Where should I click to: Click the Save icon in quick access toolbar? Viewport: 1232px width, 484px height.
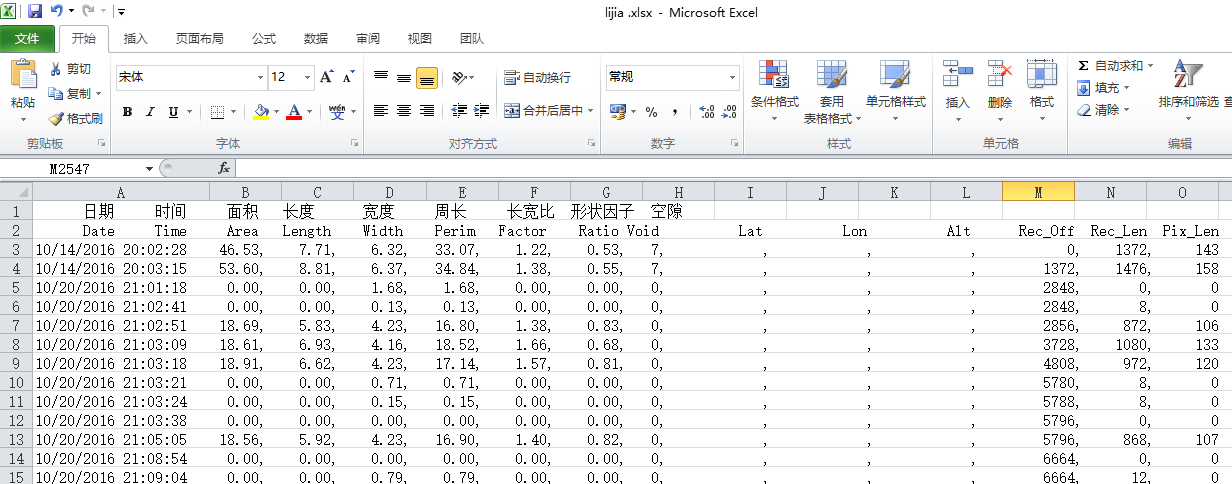(x=35, y=12)
